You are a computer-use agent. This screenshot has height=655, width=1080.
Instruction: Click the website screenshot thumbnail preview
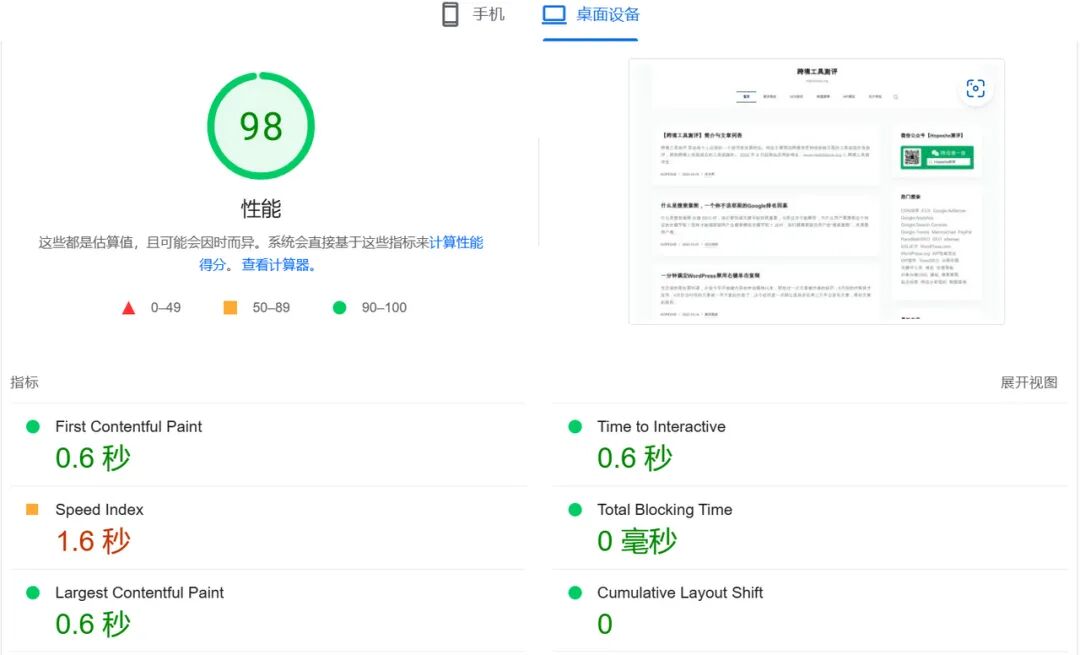coord(816,191)
